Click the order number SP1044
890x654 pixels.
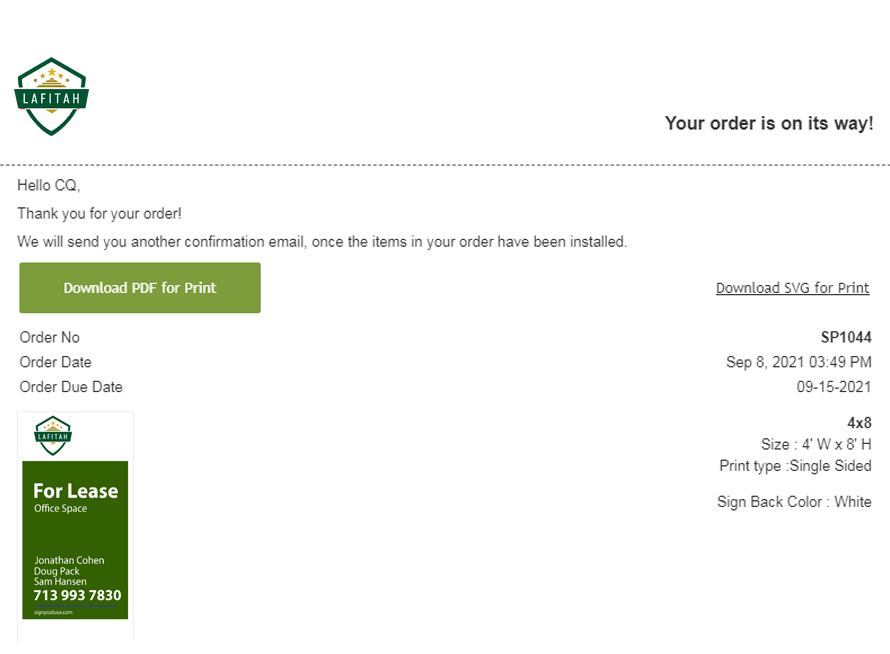click(x=845, y=338)
